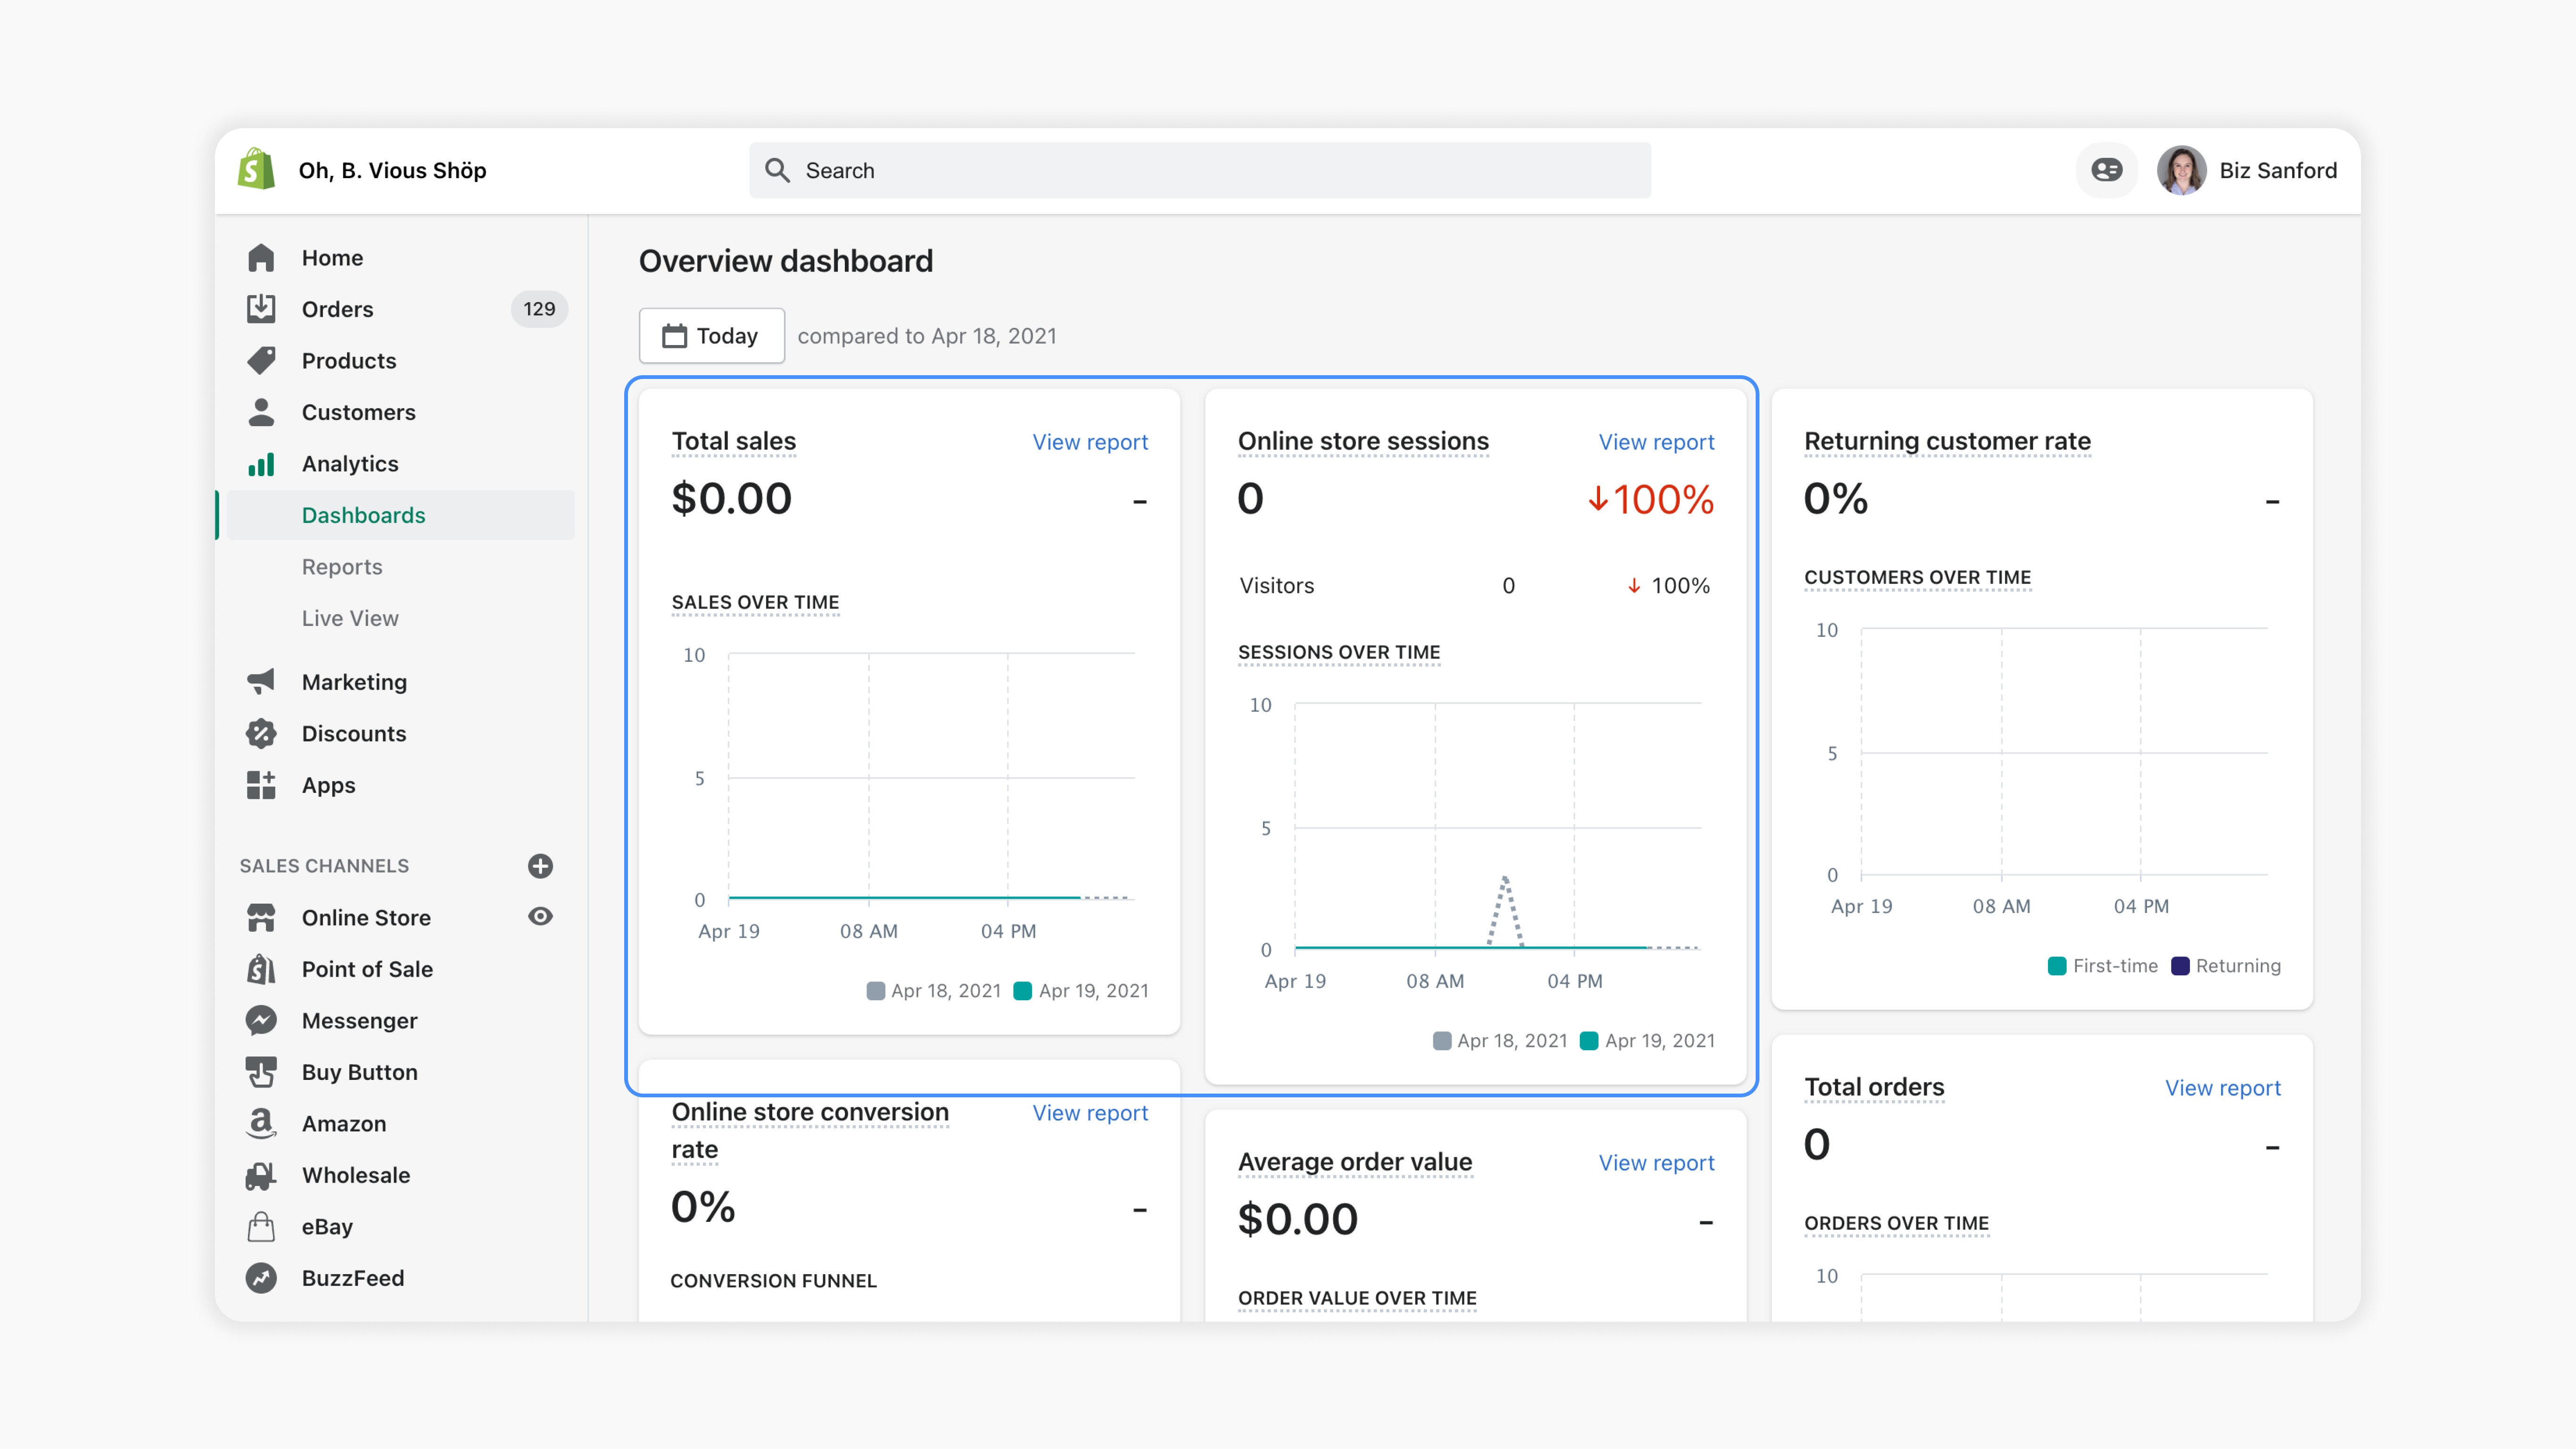The image size is (2576, 1449).
Task: Click the 129 orders count badge
Action: (x=539, y=309)
